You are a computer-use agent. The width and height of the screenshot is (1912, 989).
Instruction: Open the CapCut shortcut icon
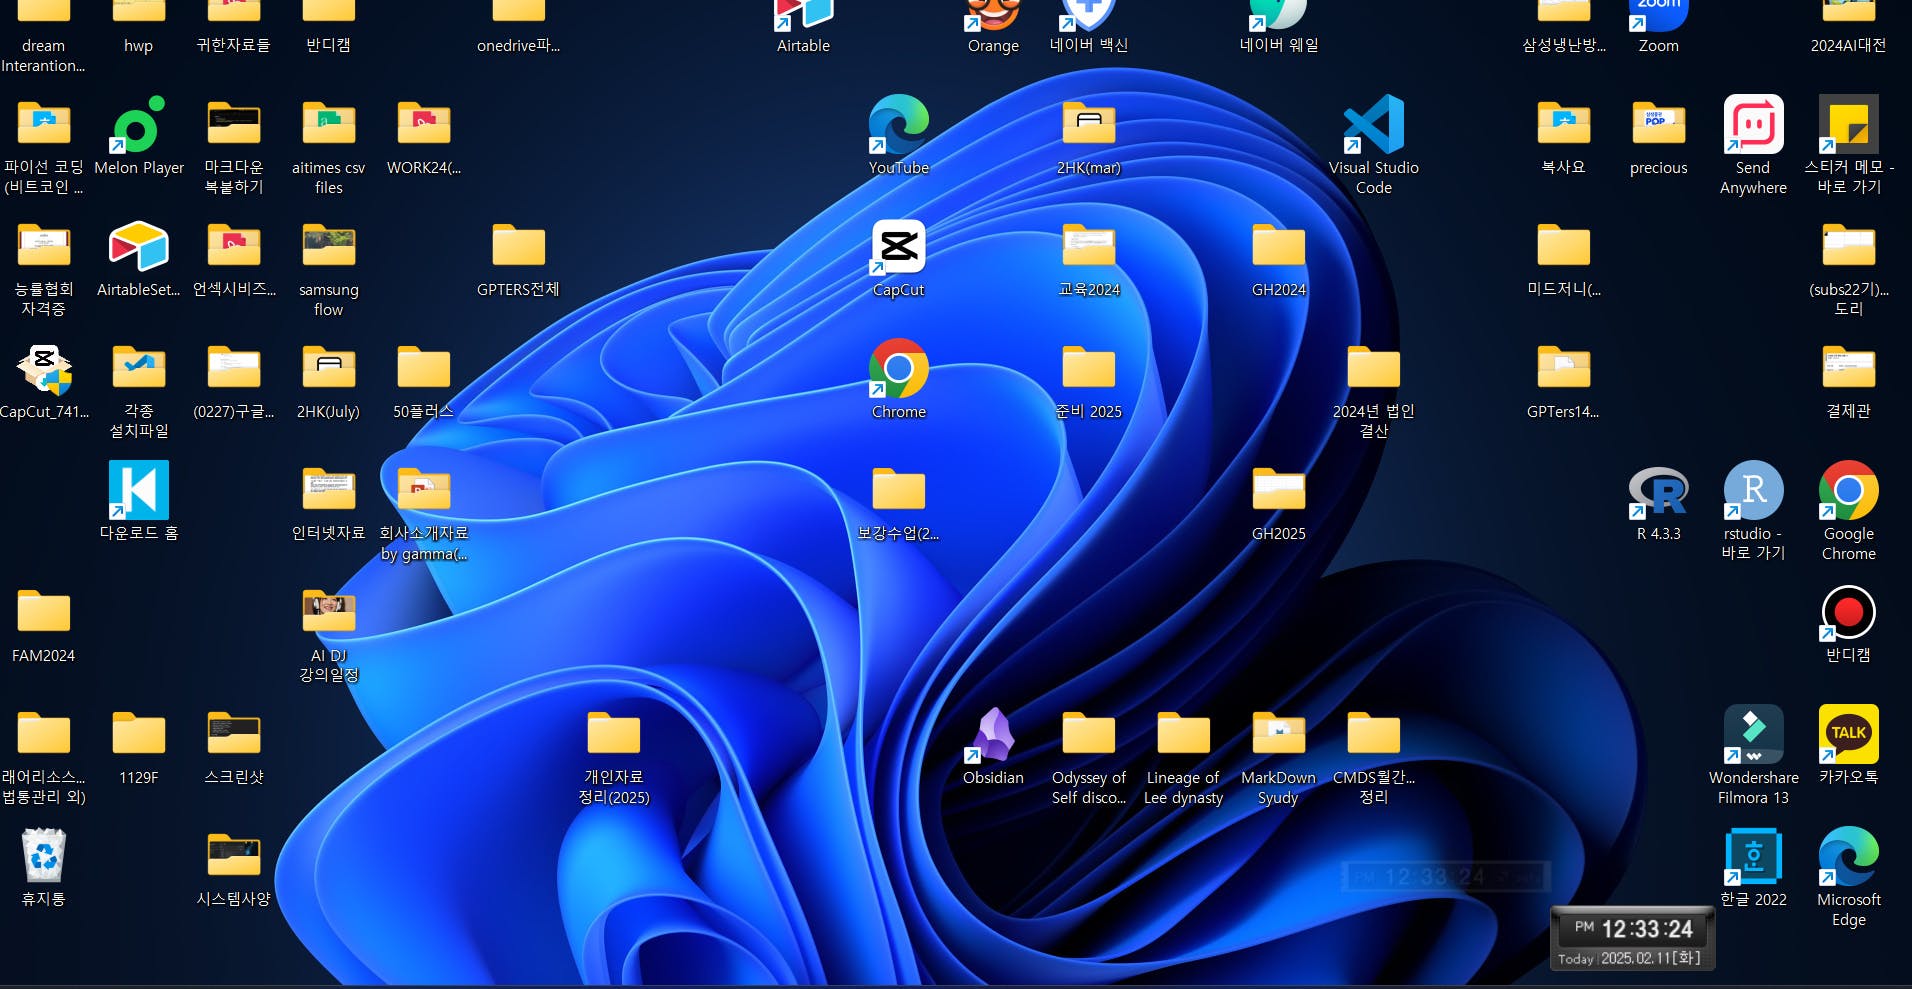pos(898,247)
